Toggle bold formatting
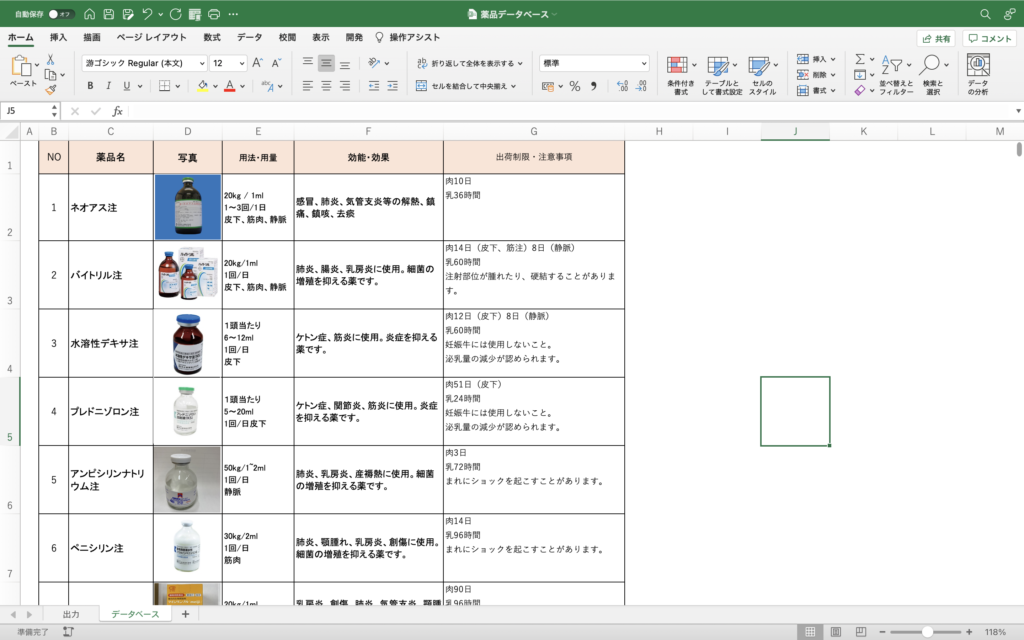 90,87
